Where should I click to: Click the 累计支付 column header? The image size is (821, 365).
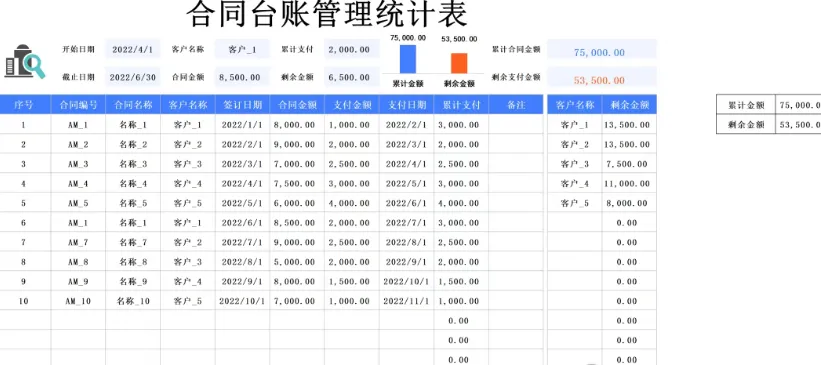[x=461, y=105]
